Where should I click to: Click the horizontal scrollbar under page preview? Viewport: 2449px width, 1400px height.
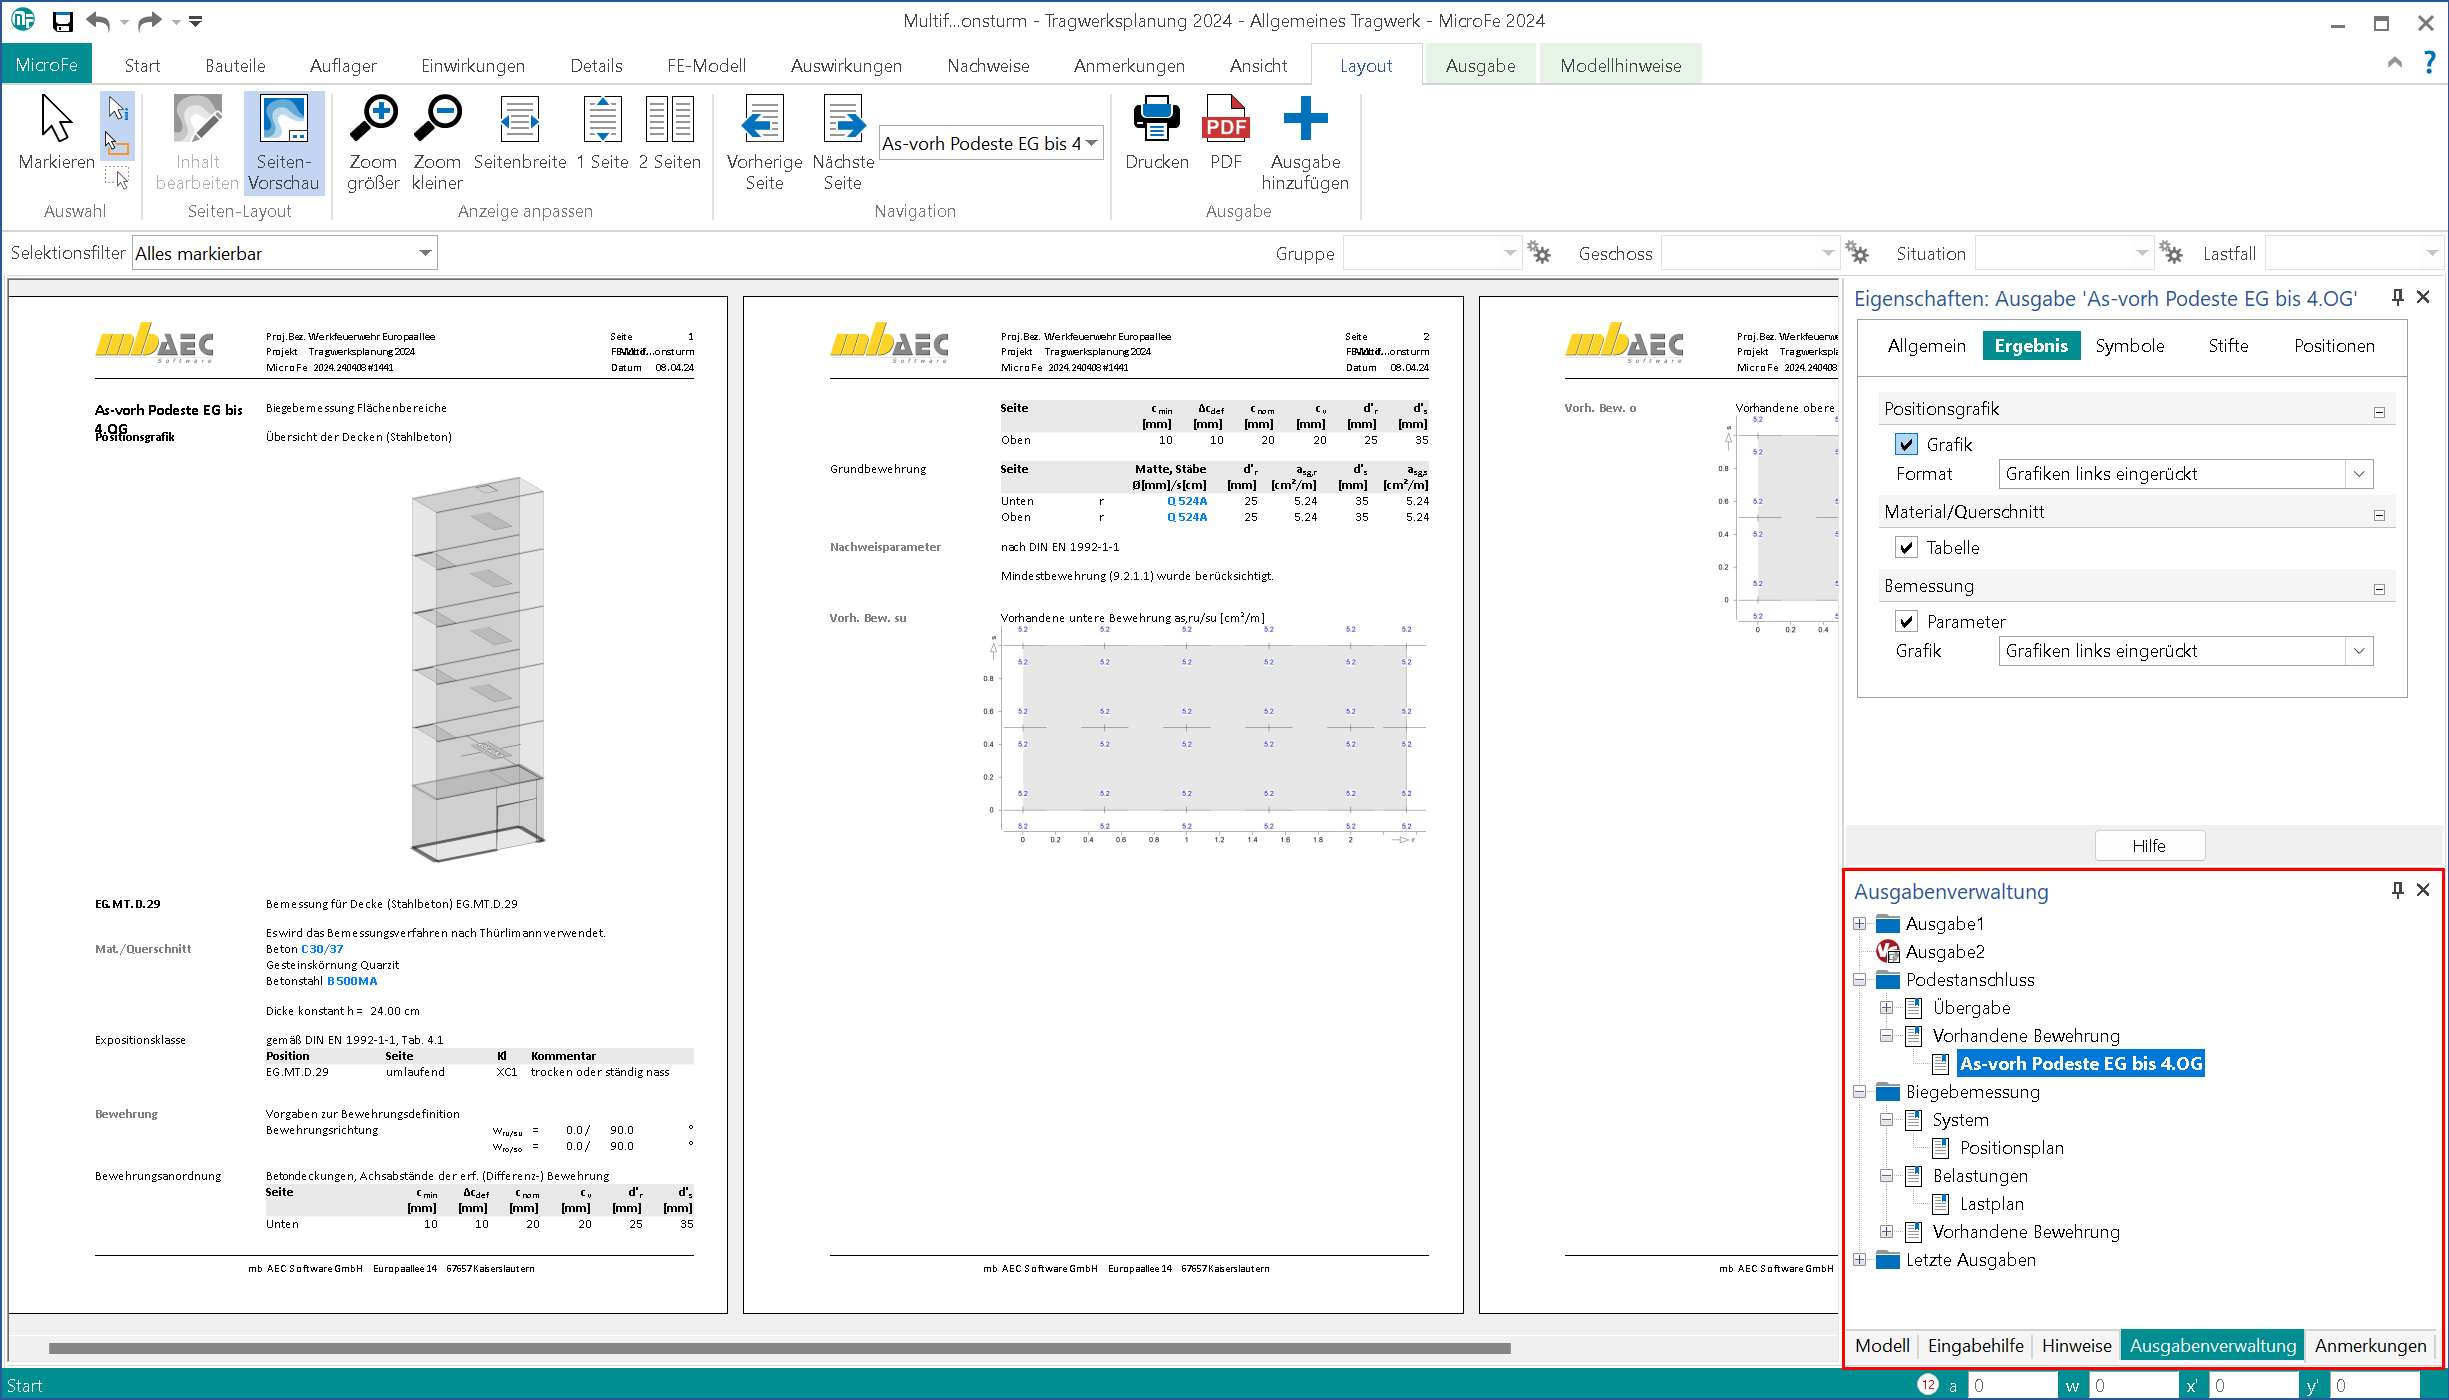(x=780, y=1348)
